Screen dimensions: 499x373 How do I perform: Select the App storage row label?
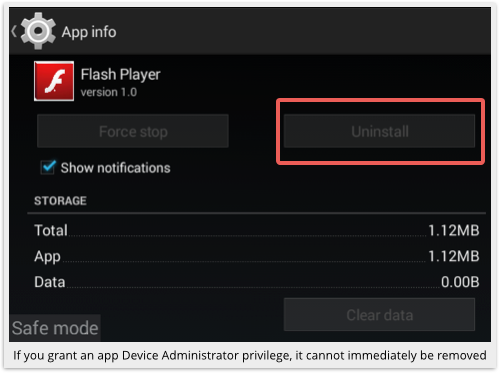click(47, 257)
